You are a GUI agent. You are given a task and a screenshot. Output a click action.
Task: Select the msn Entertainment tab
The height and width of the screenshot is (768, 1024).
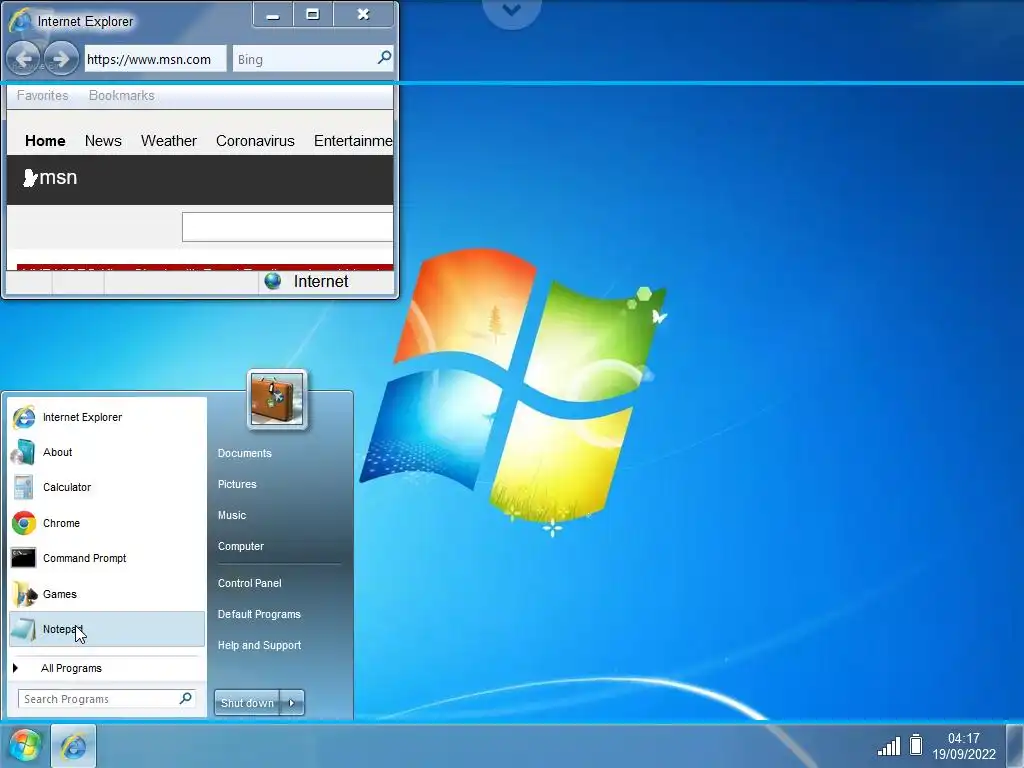click(353, 140)
